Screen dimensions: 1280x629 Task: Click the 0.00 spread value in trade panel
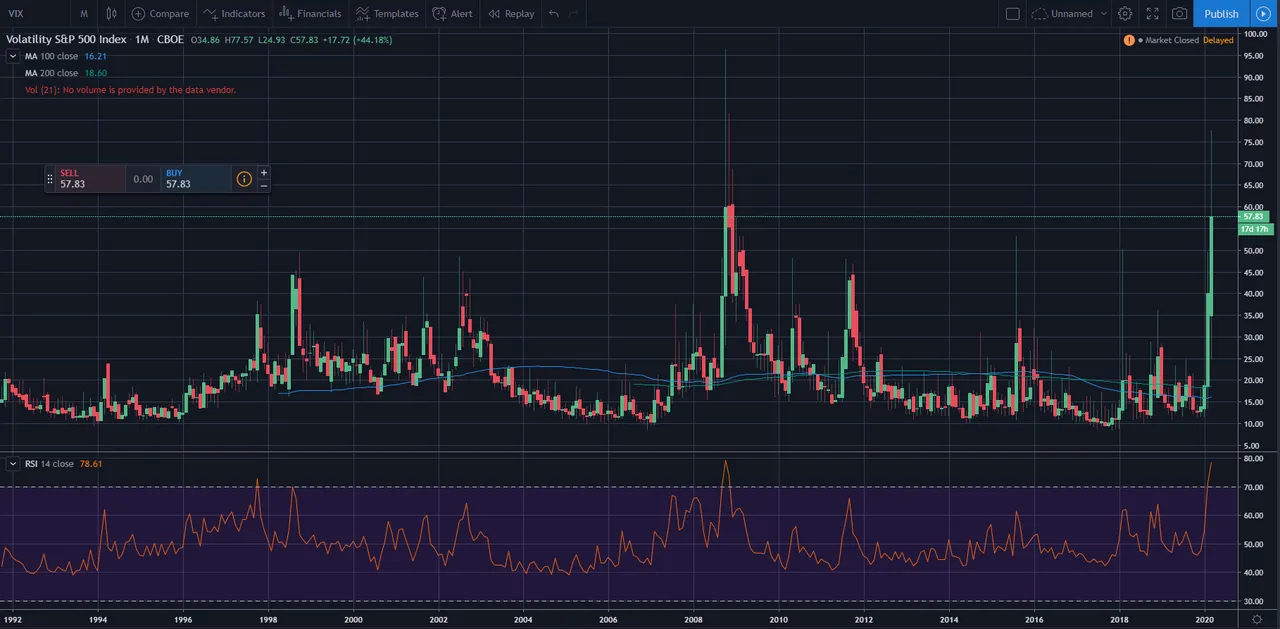point(143,180)
